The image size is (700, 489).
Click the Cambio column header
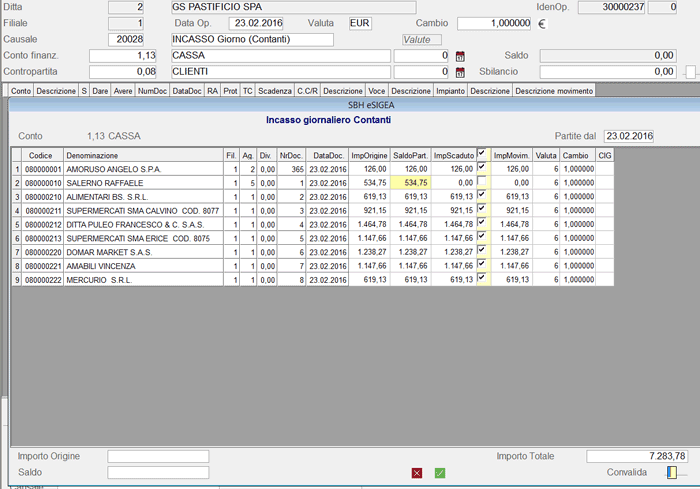click(578, 155)
